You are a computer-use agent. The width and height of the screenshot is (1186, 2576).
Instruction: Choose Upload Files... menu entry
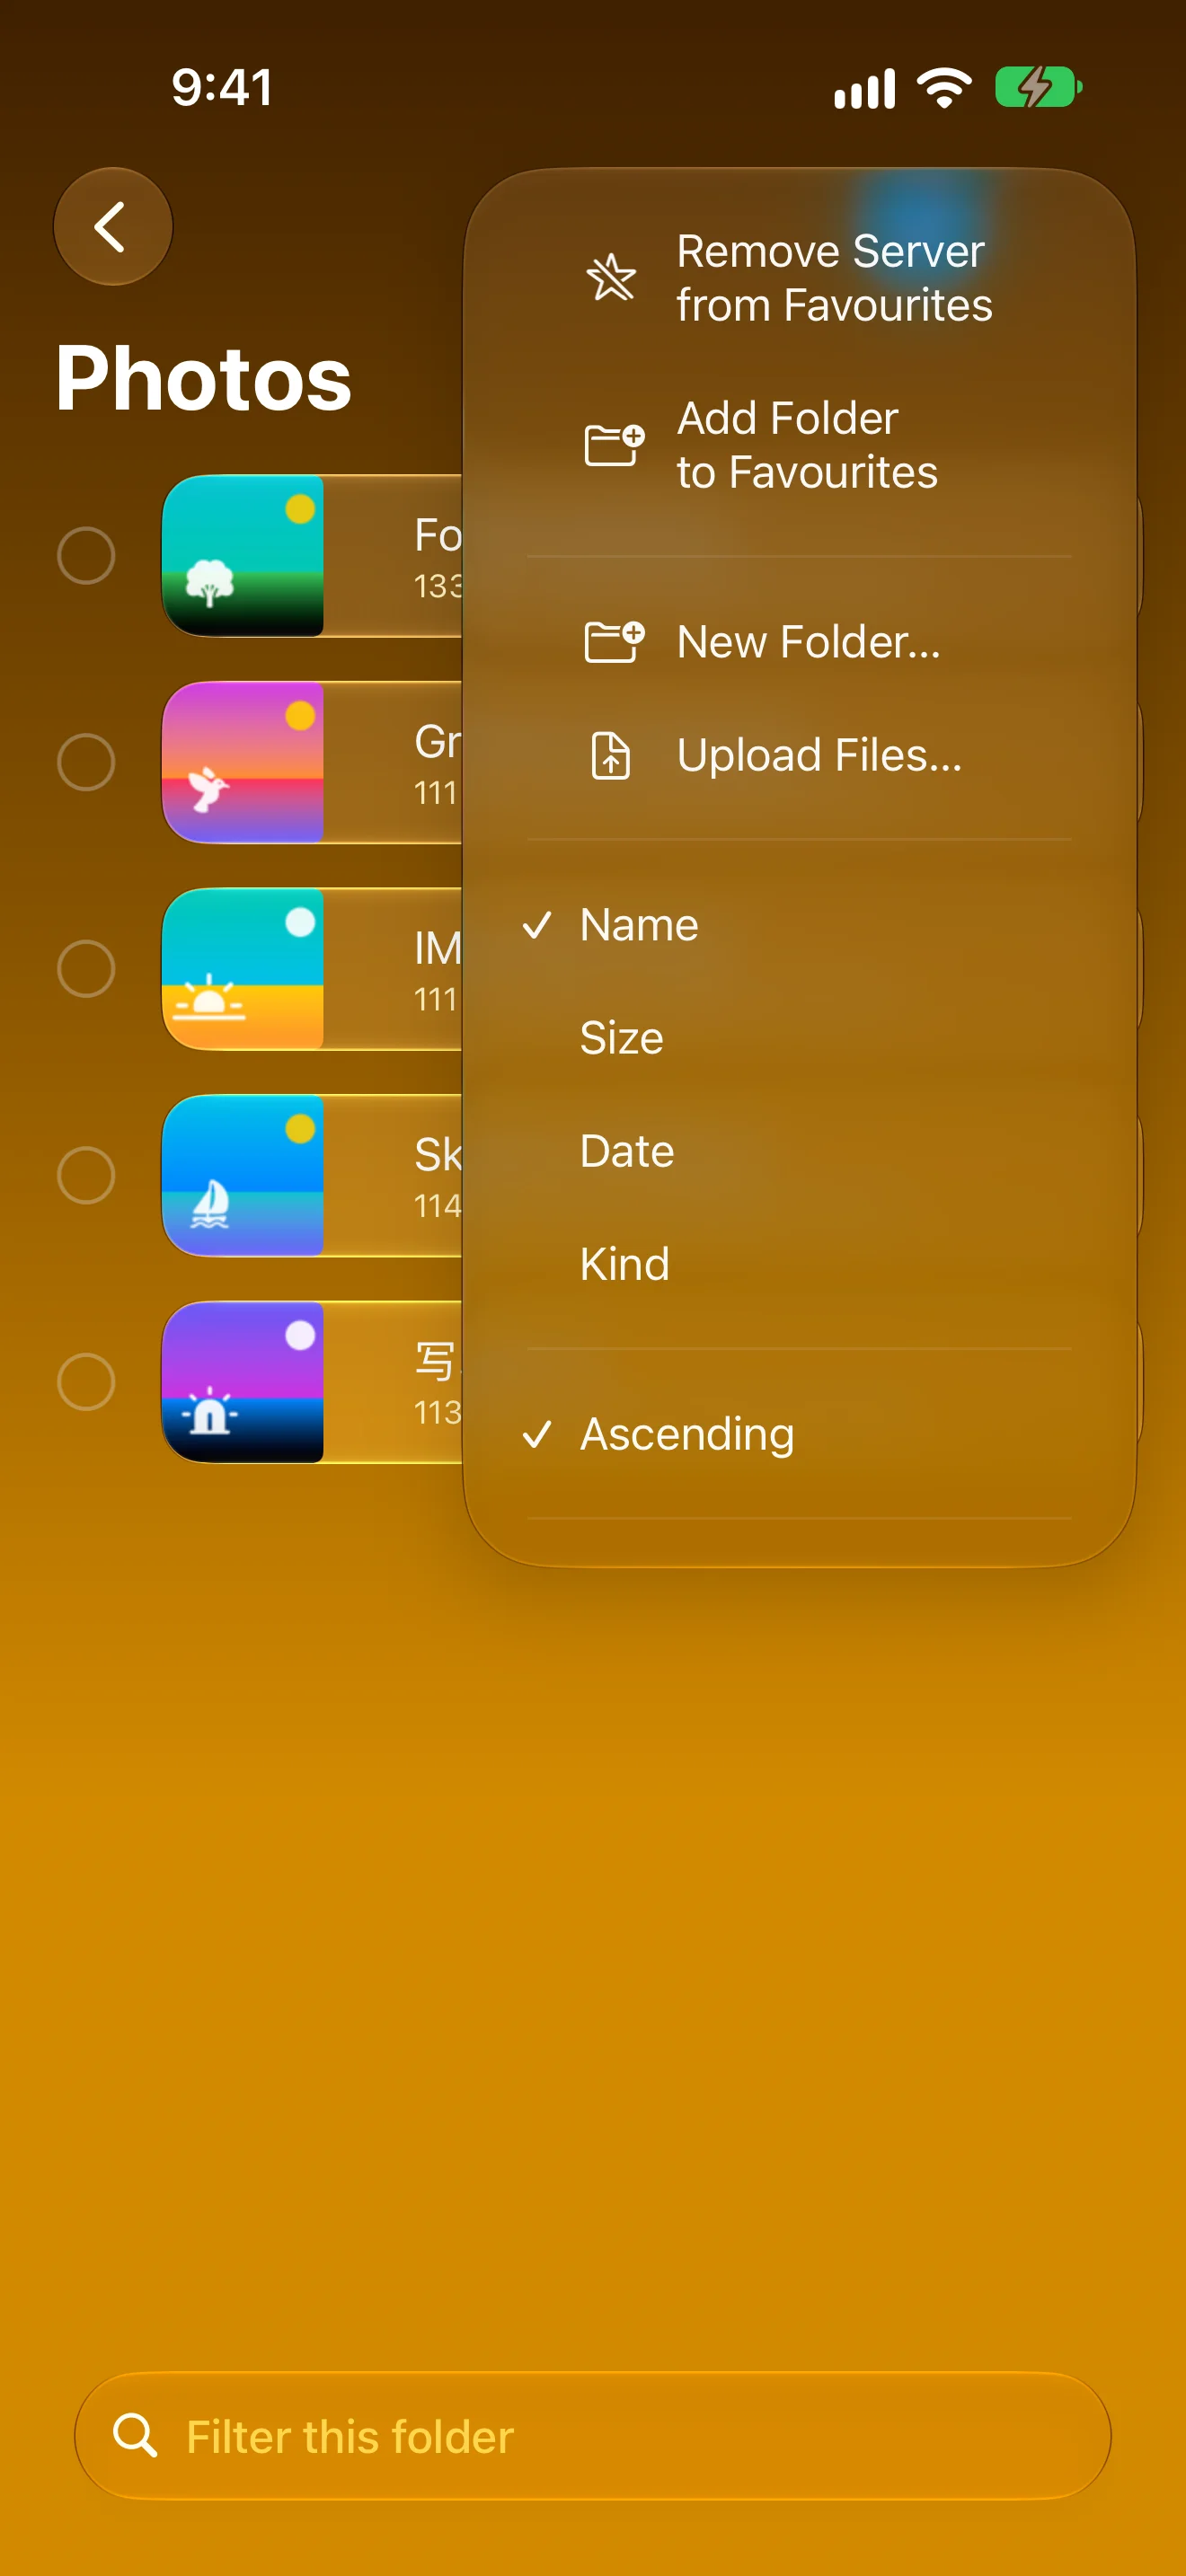point(799,755)
